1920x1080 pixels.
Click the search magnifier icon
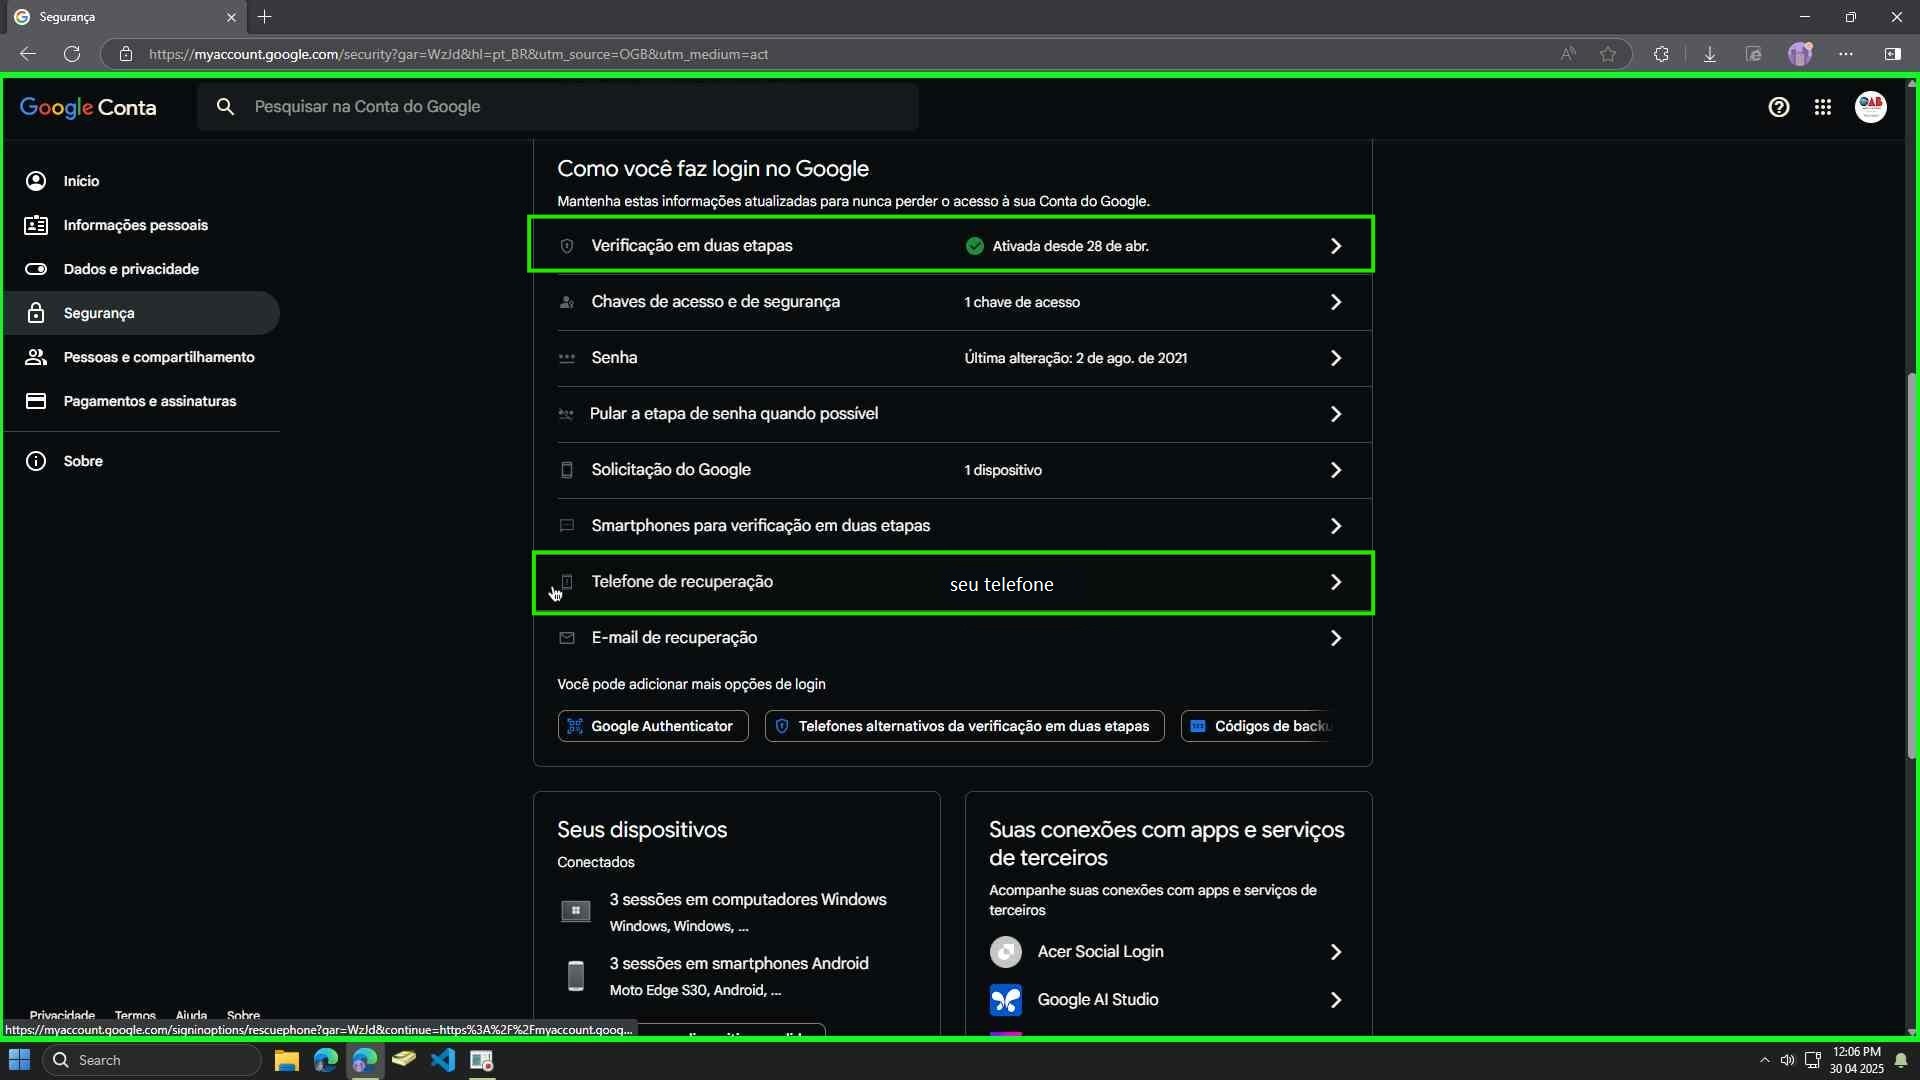point(225,107)
